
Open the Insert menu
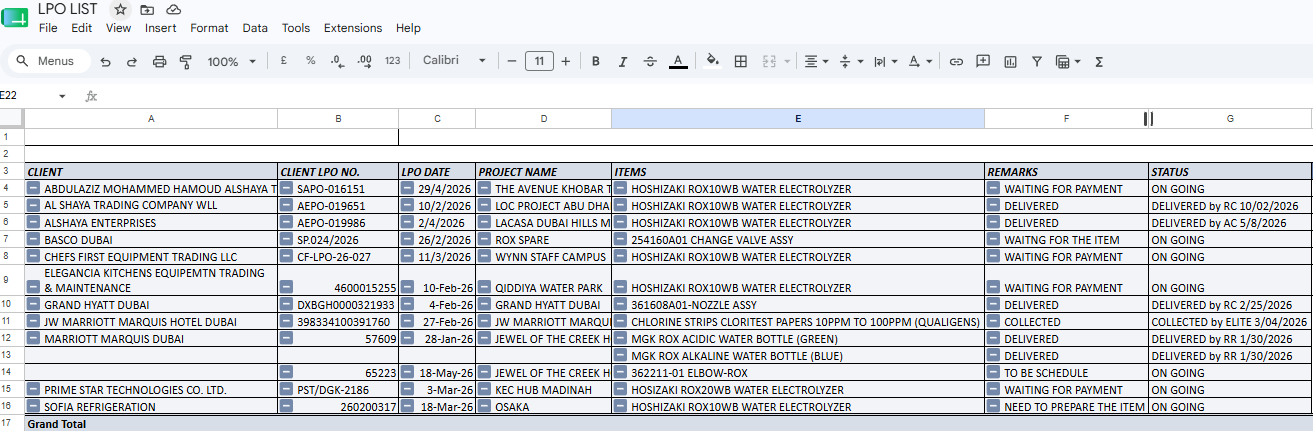point(160,28)
